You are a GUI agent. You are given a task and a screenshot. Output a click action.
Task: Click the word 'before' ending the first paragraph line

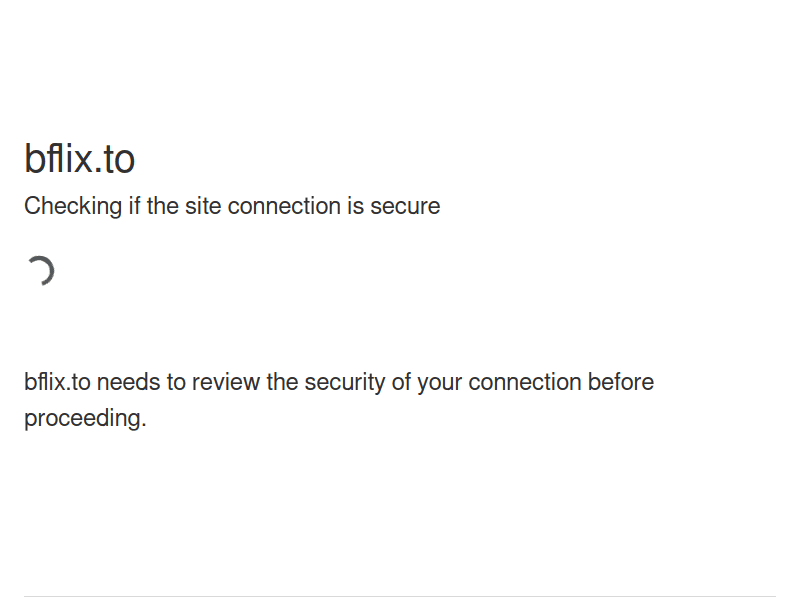[621, 382]
